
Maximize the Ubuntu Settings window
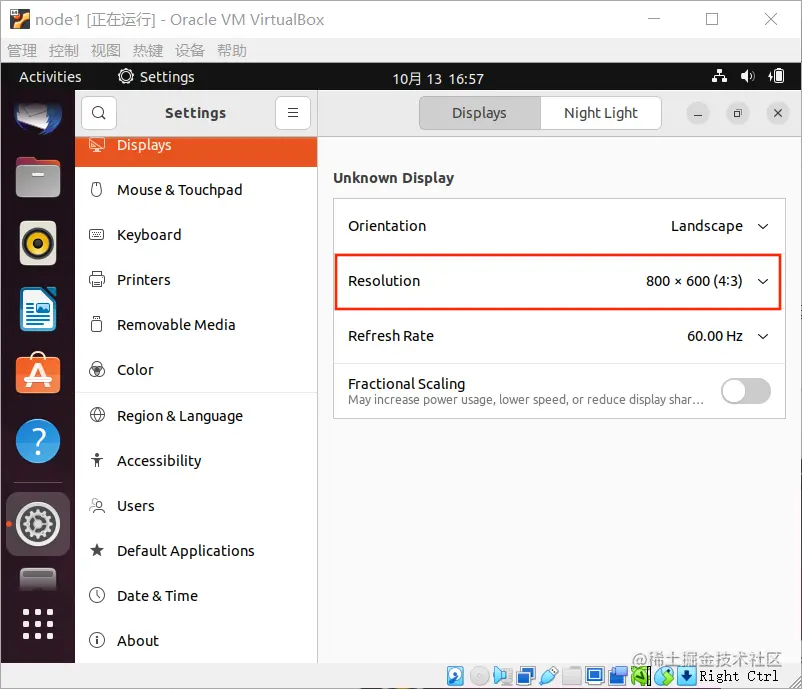click(738, 113)
